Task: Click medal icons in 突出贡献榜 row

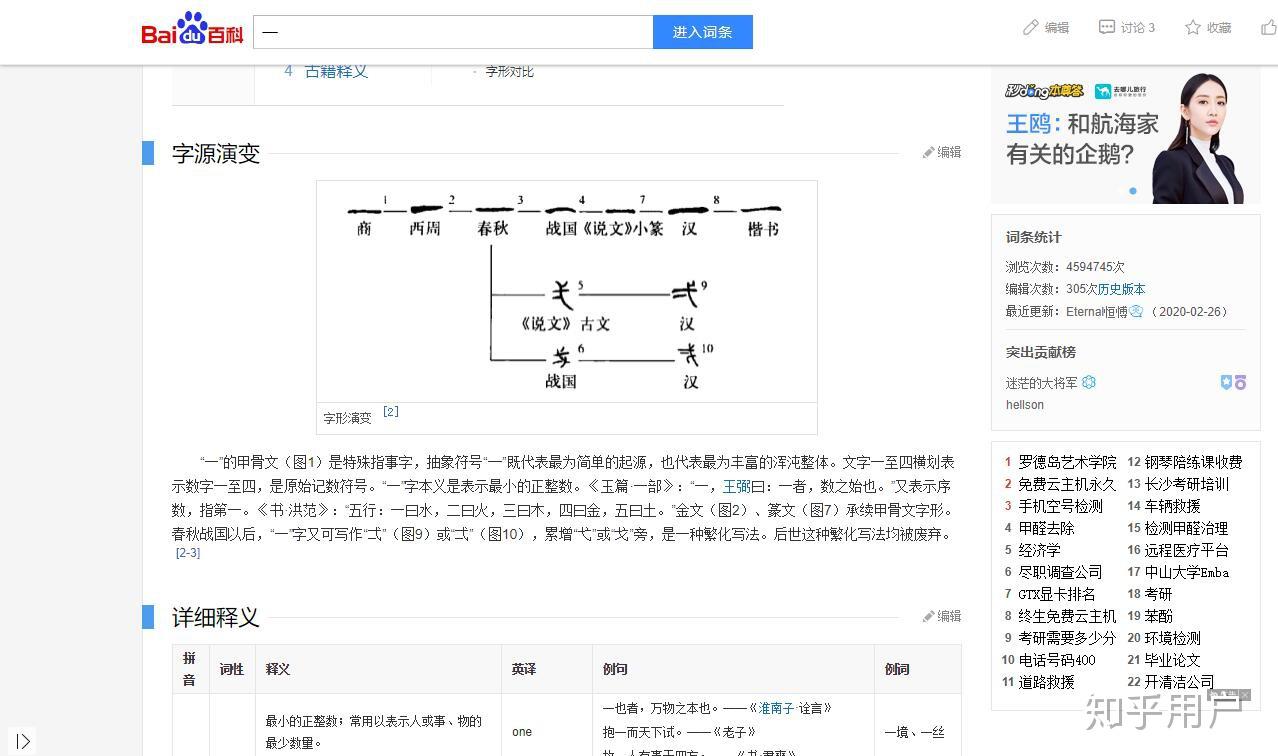Action: 1233,383
